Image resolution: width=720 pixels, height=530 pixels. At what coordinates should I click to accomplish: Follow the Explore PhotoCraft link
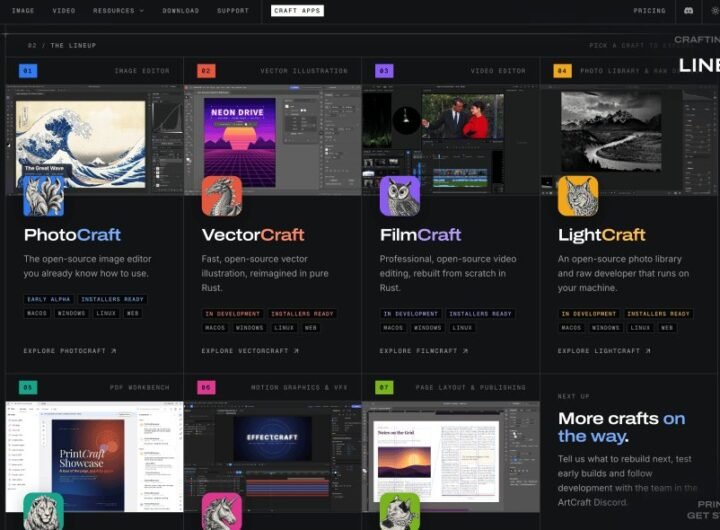[x=70, y=351]
